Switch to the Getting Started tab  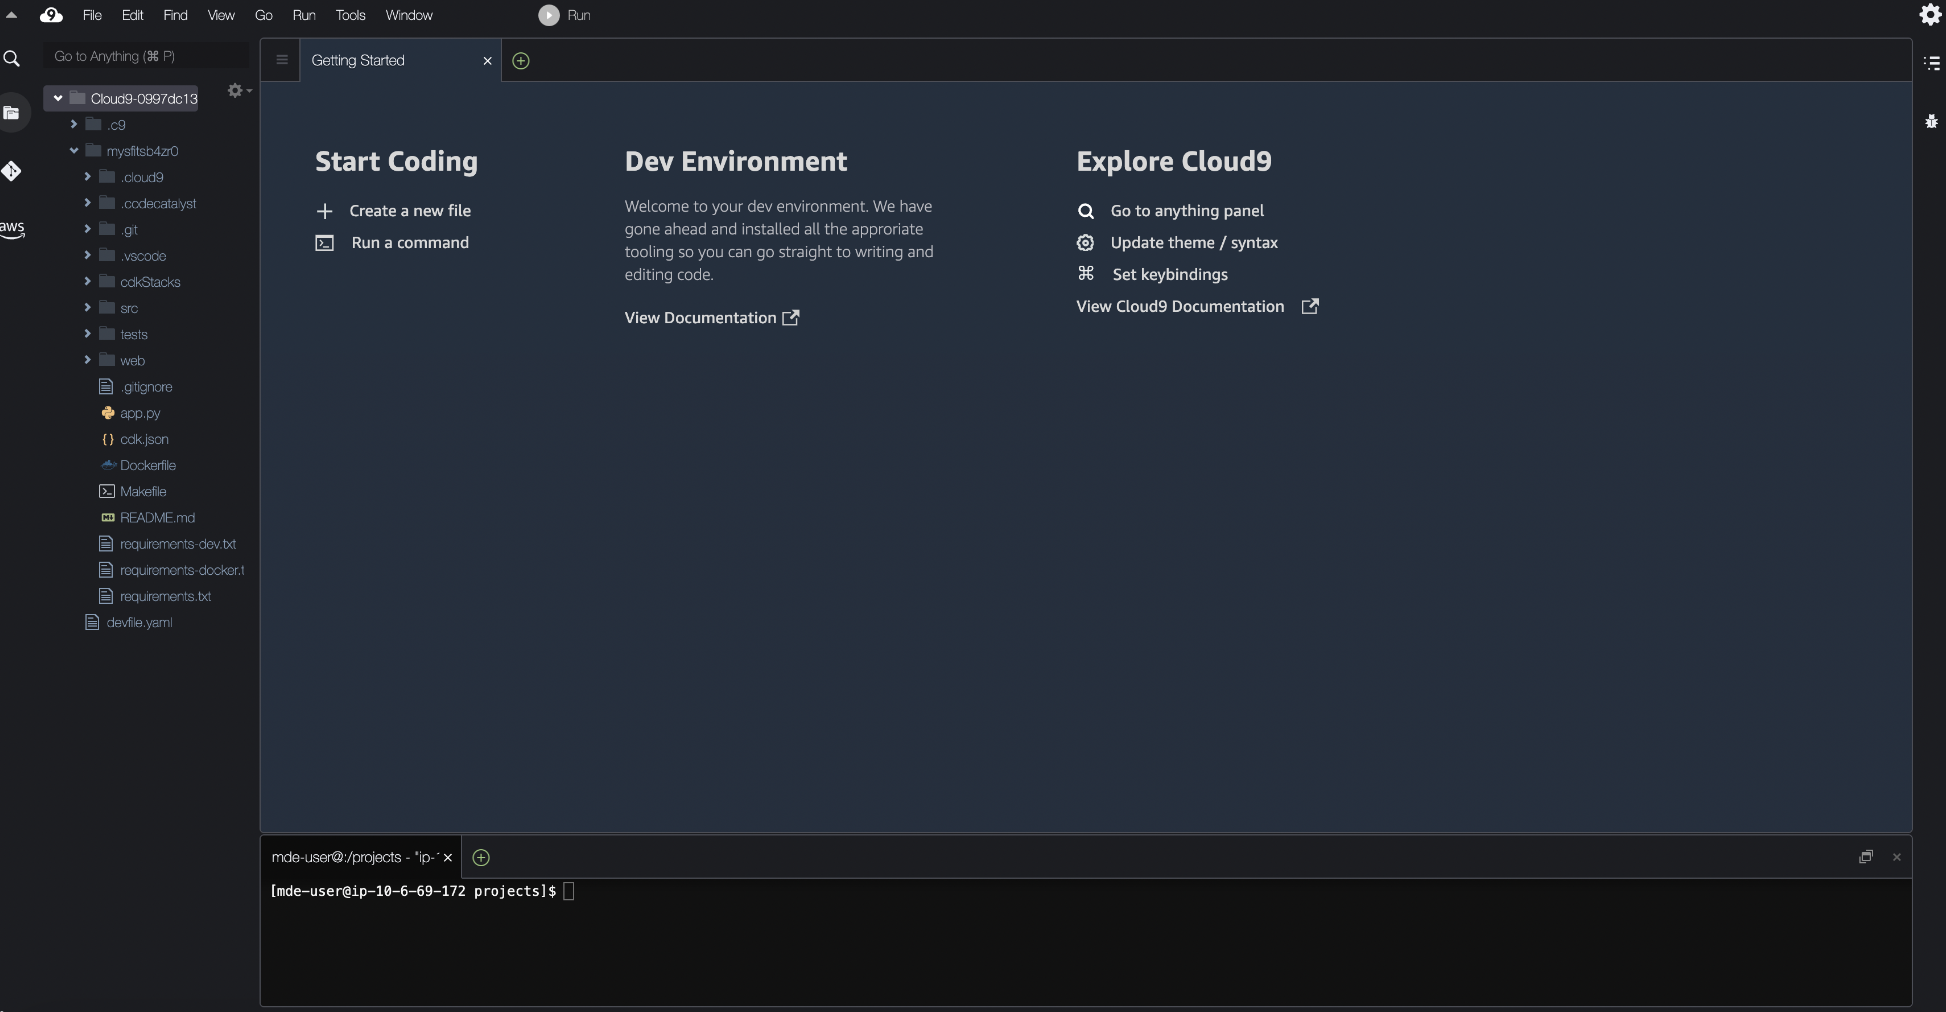click(358, 60)
